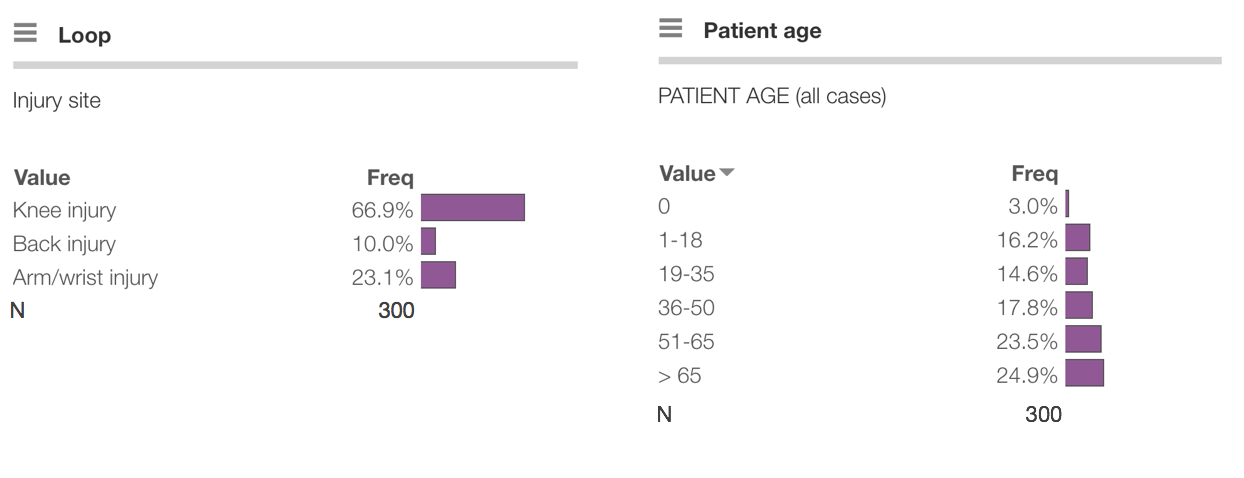
Task: Select the Back injury row label
Action: [x=64, y=244]
